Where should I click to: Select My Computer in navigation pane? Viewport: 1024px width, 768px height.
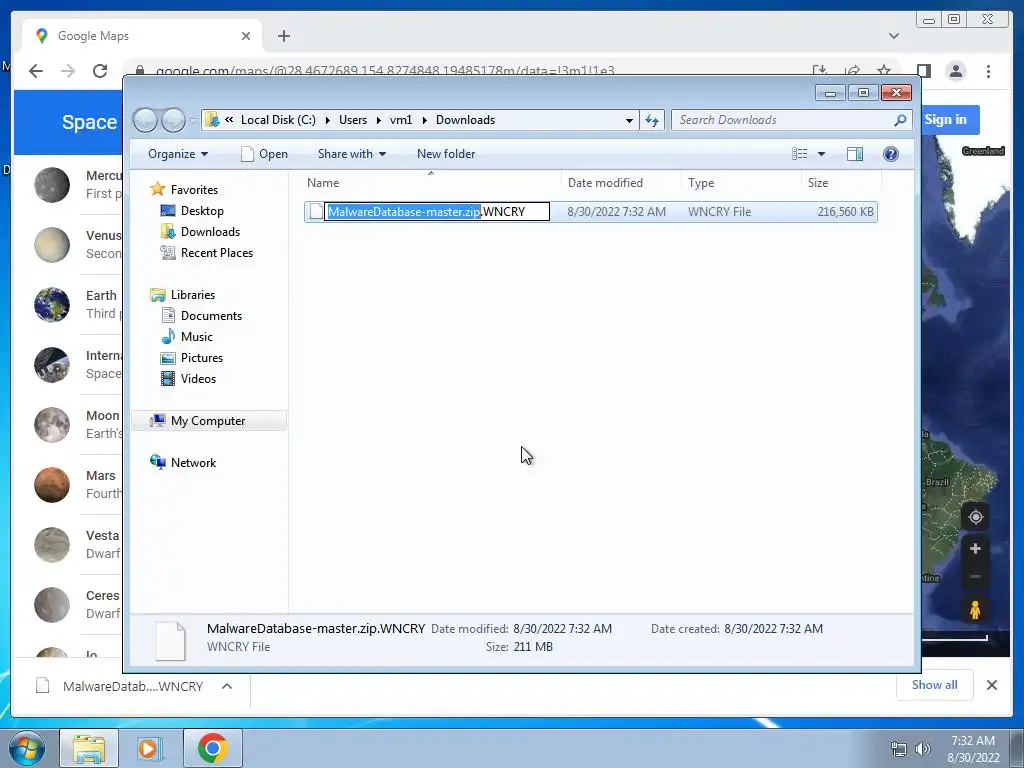pyautogui.click(x=208, y=421)
